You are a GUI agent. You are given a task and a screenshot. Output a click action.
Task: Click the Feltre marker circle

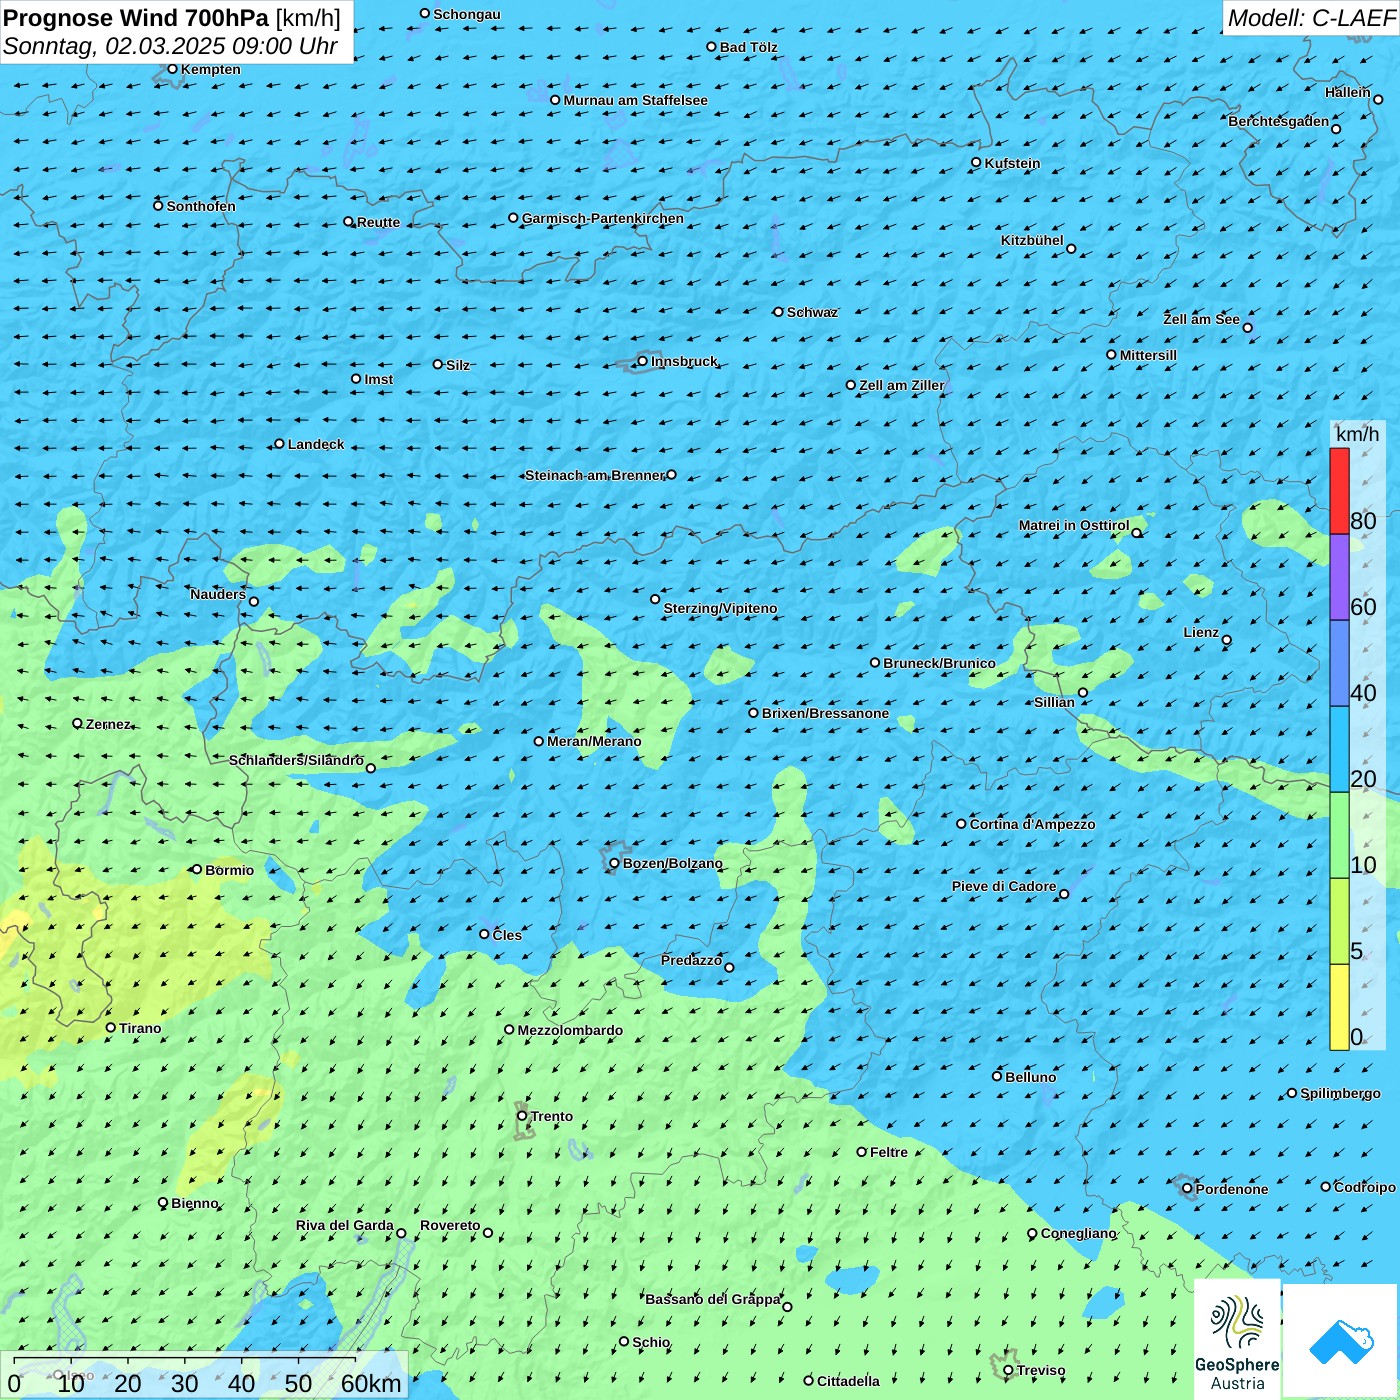point(861,1152)
